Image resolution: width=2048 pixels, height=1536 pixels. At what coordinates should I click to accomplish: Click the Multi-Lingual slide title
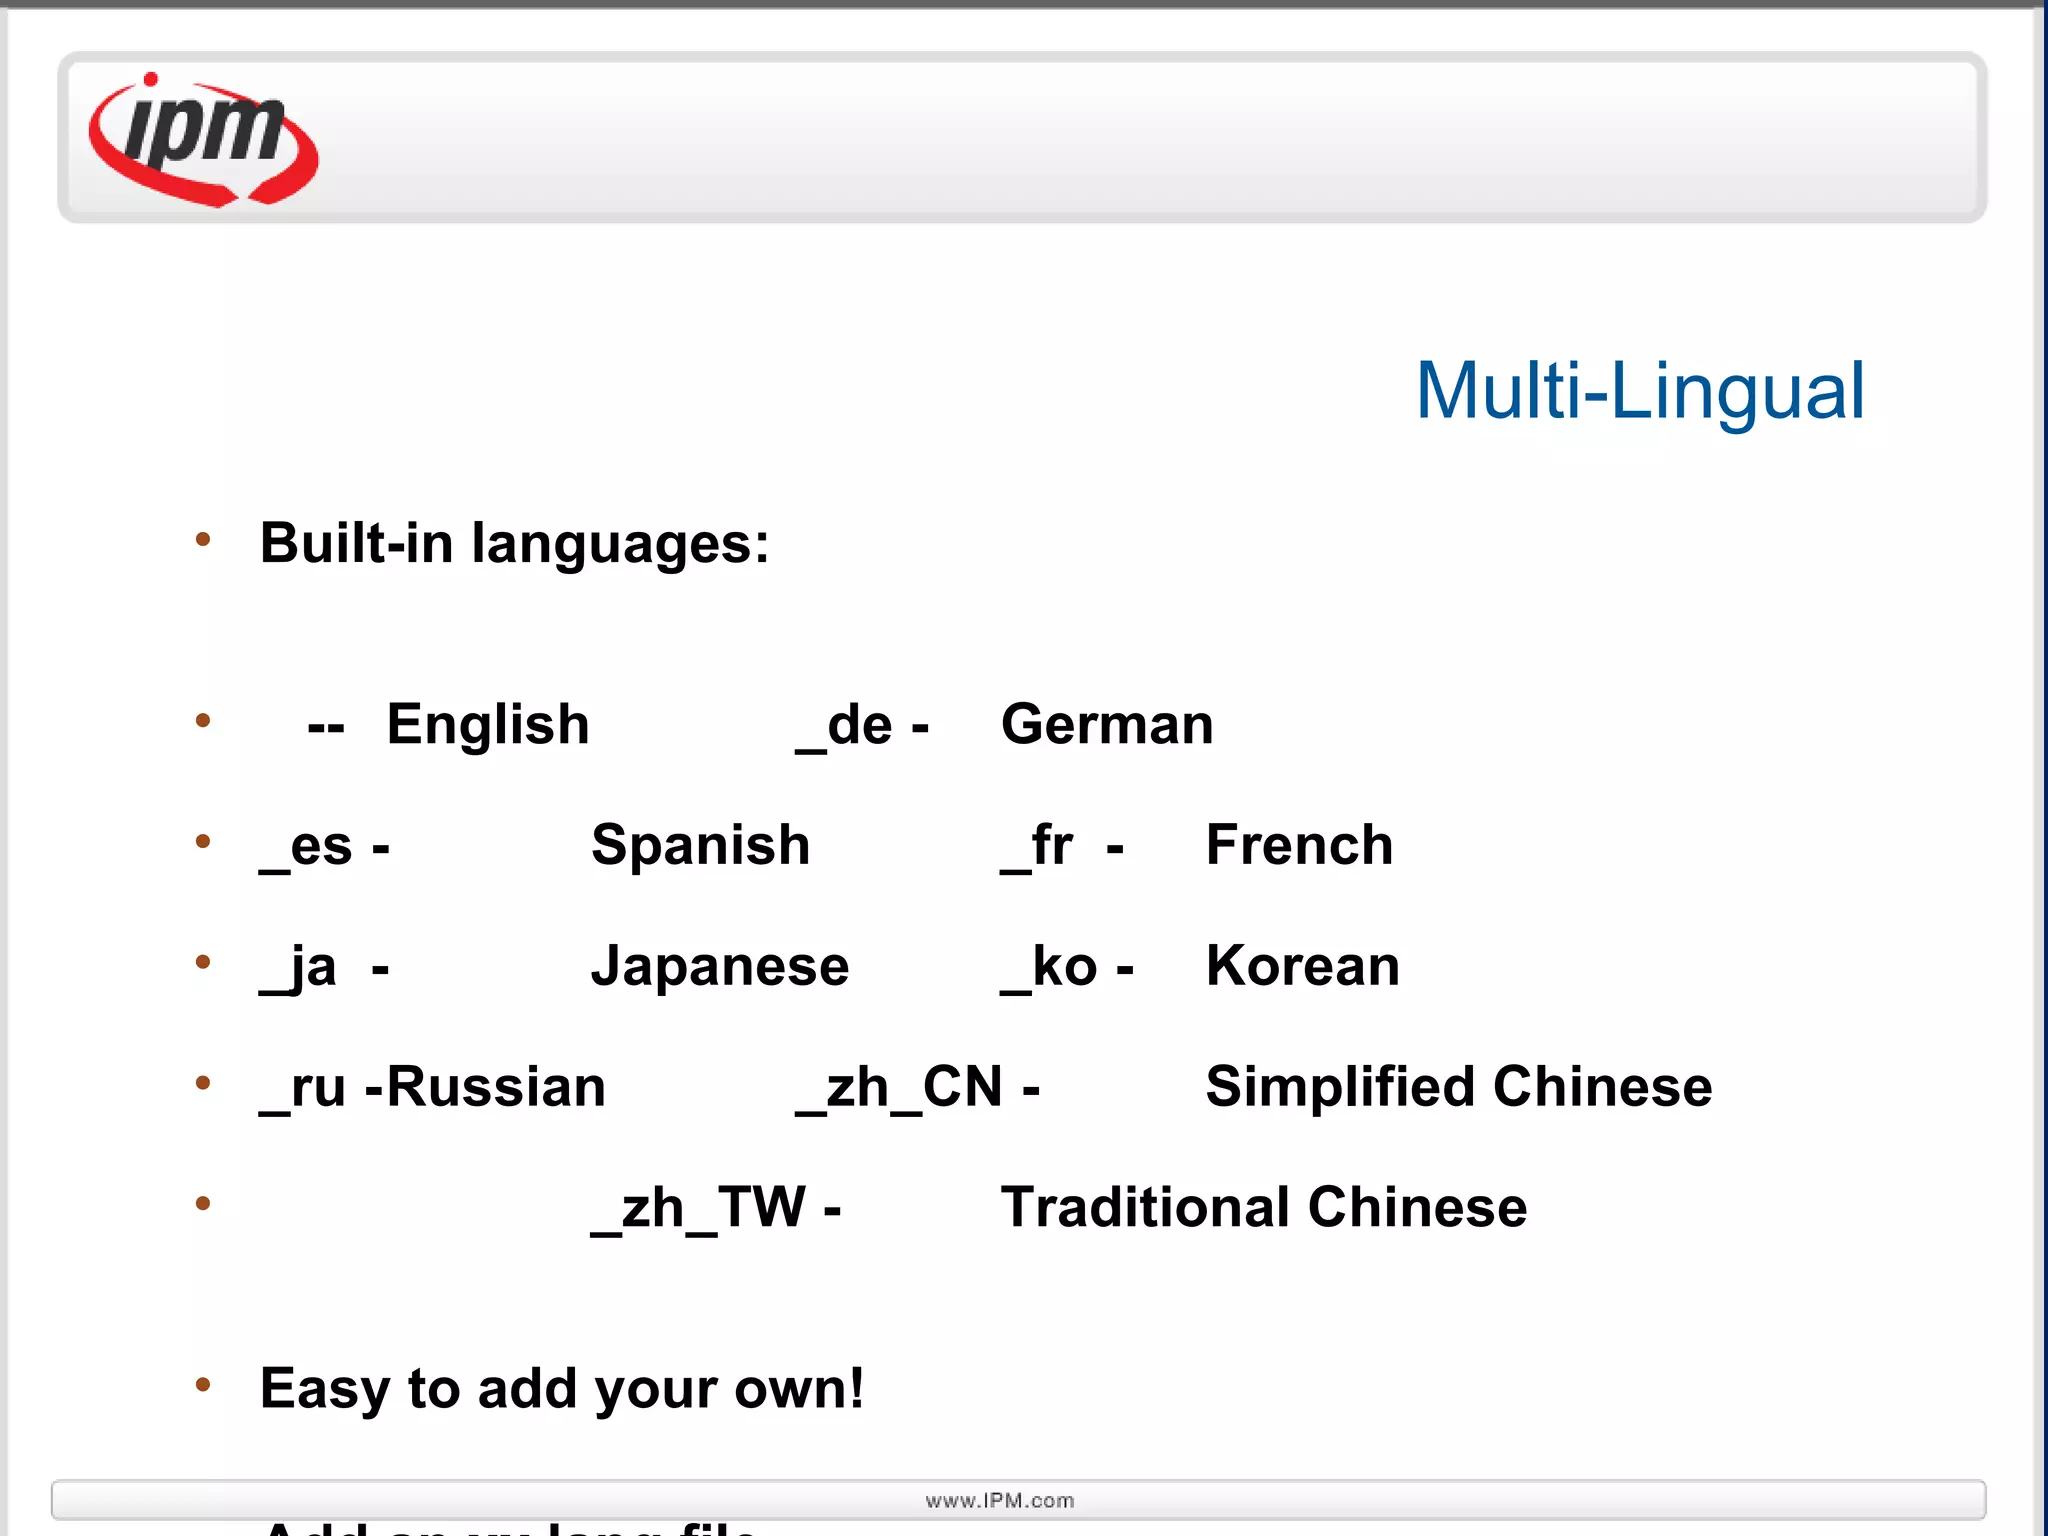click(1640, 392)
